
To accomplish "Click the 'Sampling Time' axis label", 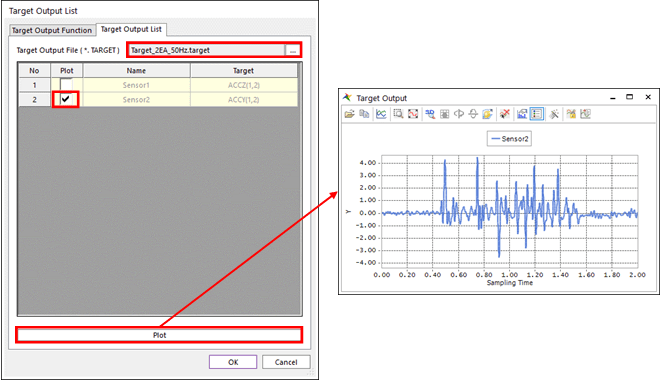I will 510,283.
